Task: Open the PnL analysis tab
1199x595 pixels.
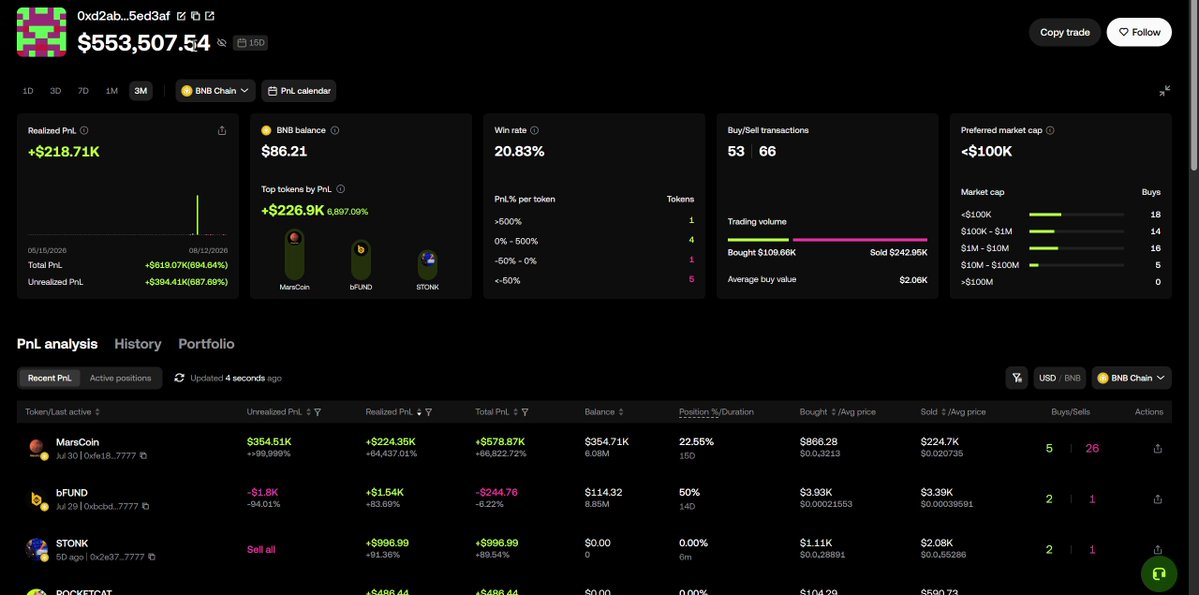Action: (x=57, y=344)
